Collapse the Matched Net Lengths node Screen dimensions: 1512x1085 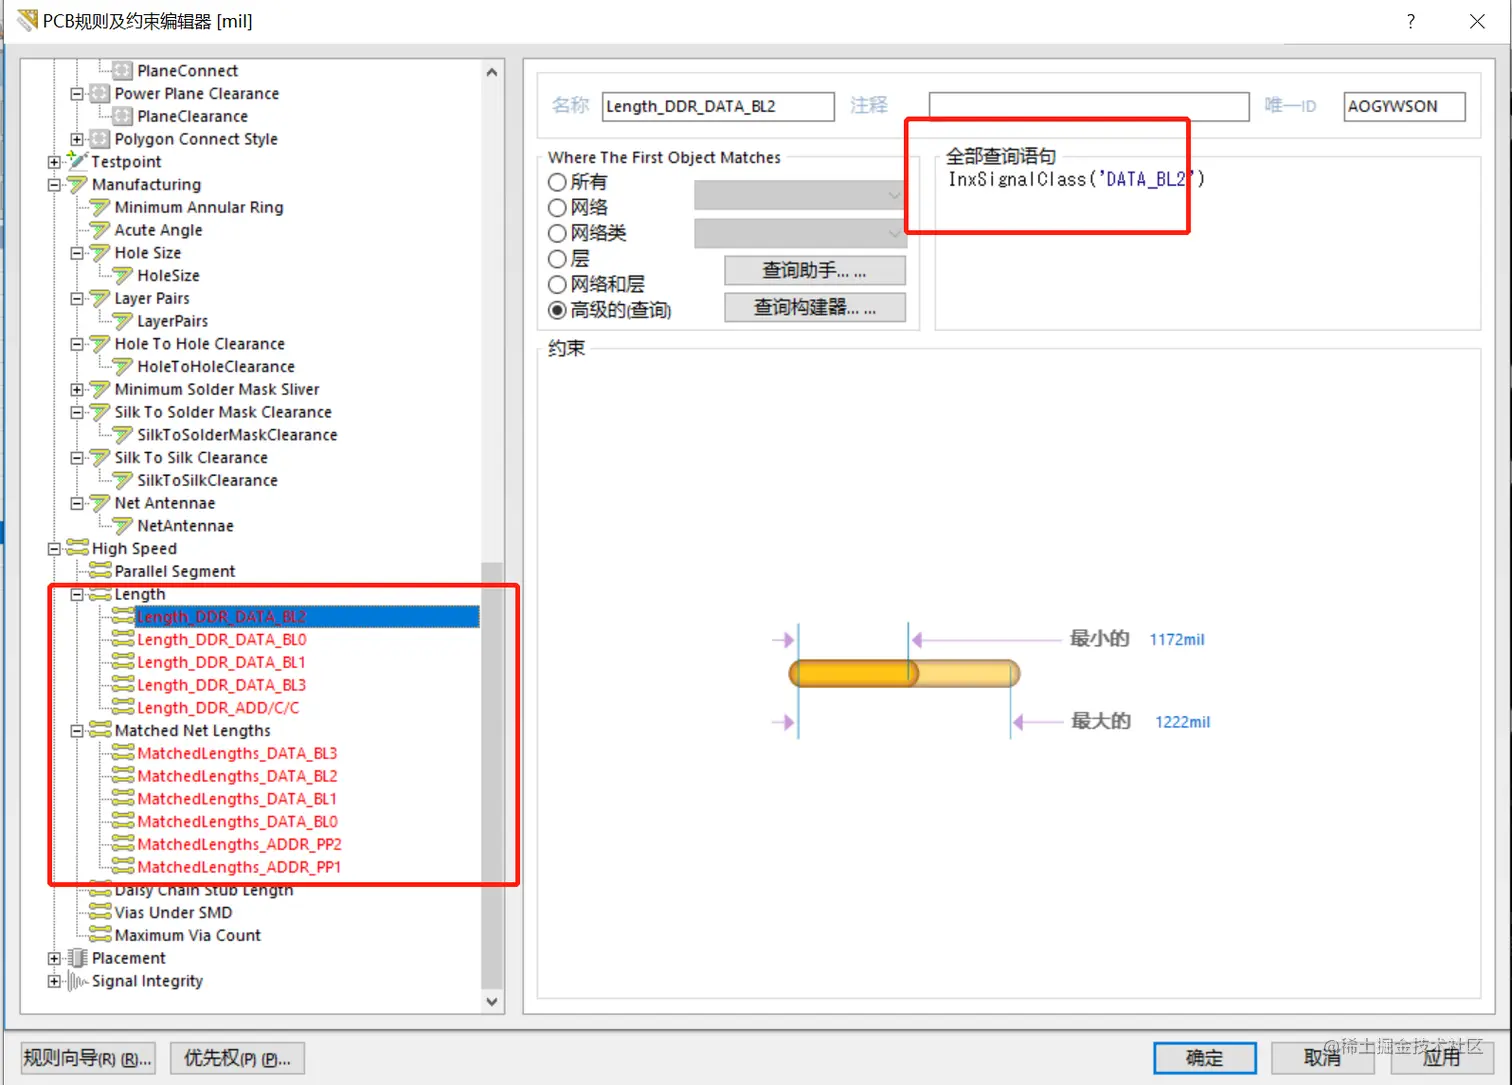coord(77,731)
